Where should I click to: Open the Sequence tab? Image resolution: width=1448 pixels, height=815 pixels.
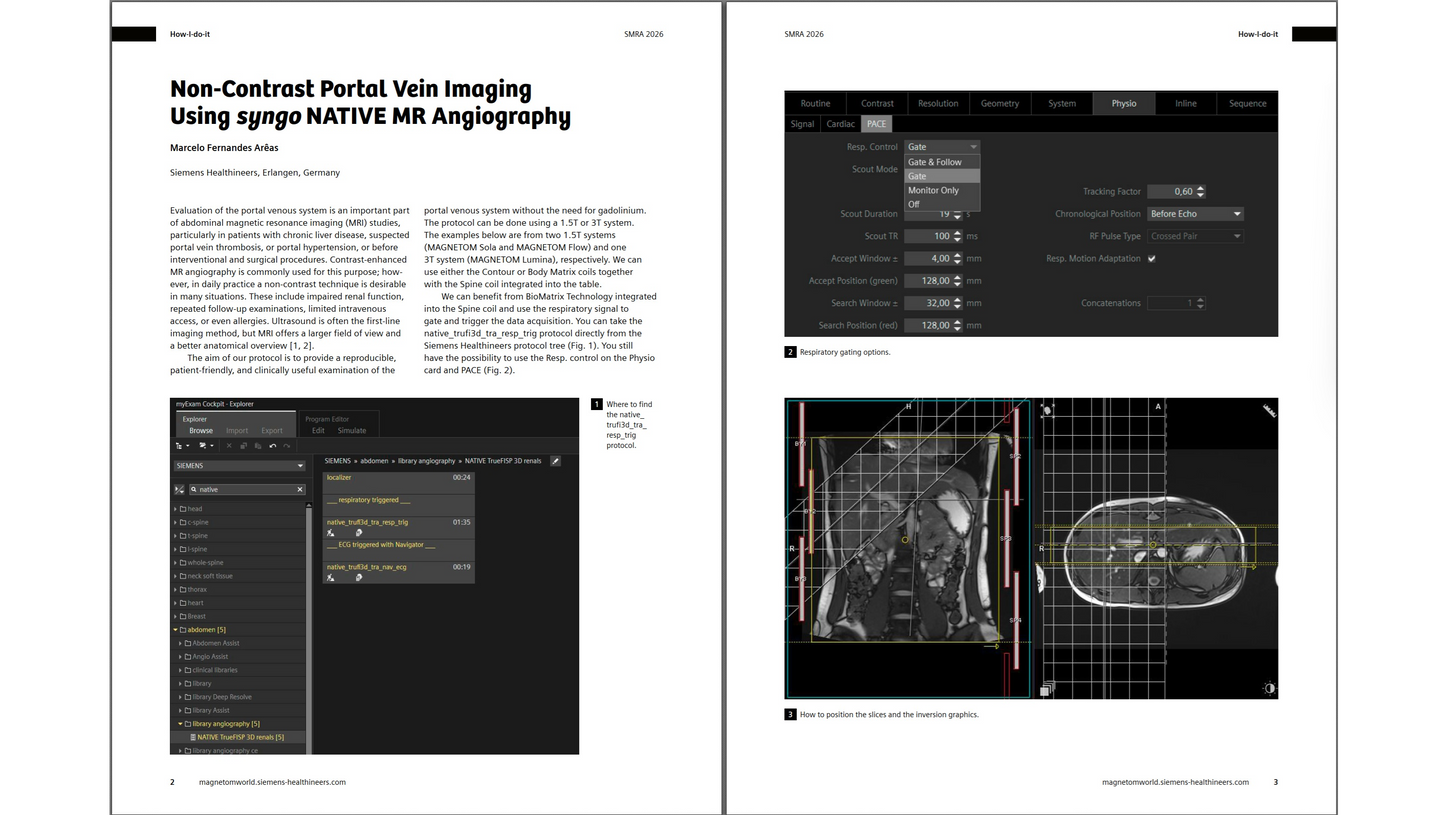click(x=1247, y=103)
